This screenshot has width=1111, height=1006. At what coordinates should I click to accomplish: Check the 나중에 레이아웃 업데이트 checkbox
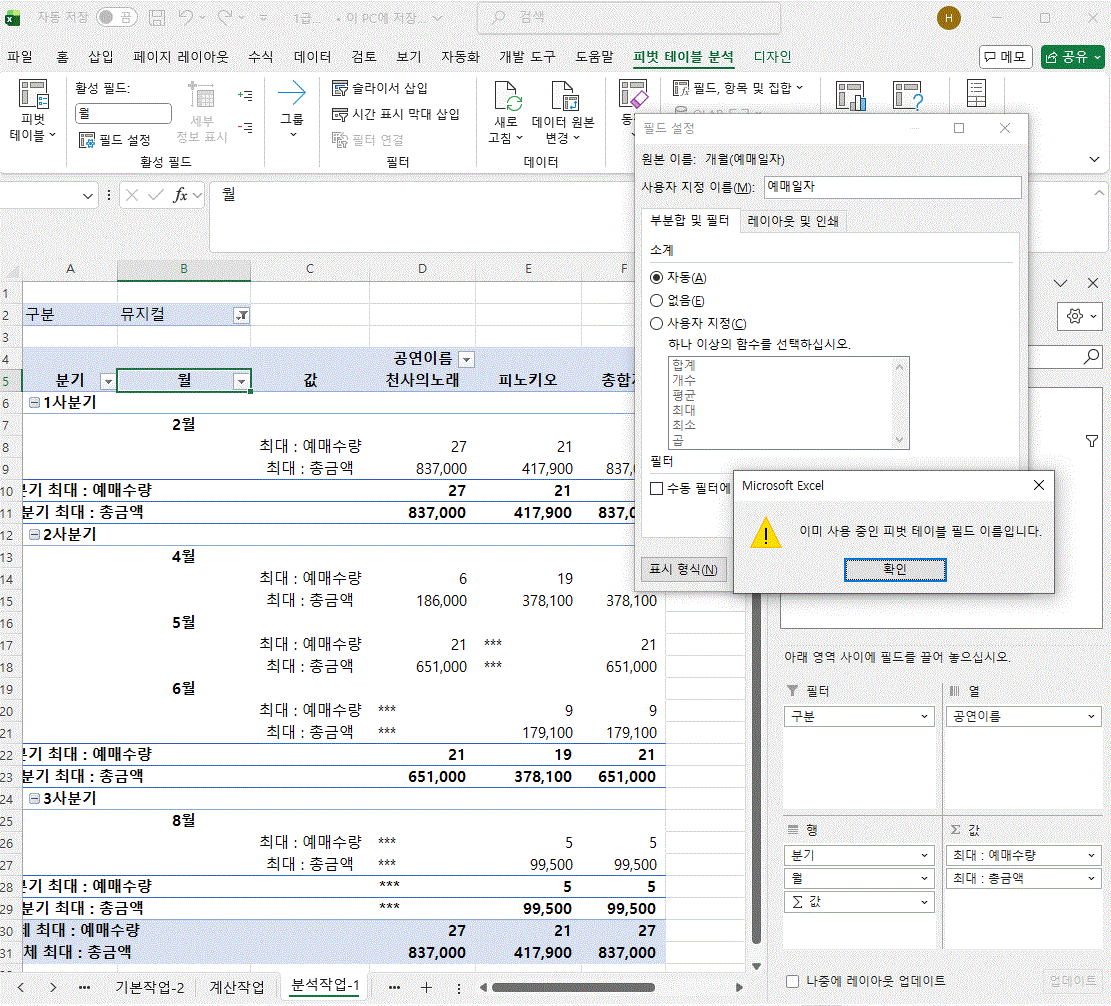[x=793, y=981]
